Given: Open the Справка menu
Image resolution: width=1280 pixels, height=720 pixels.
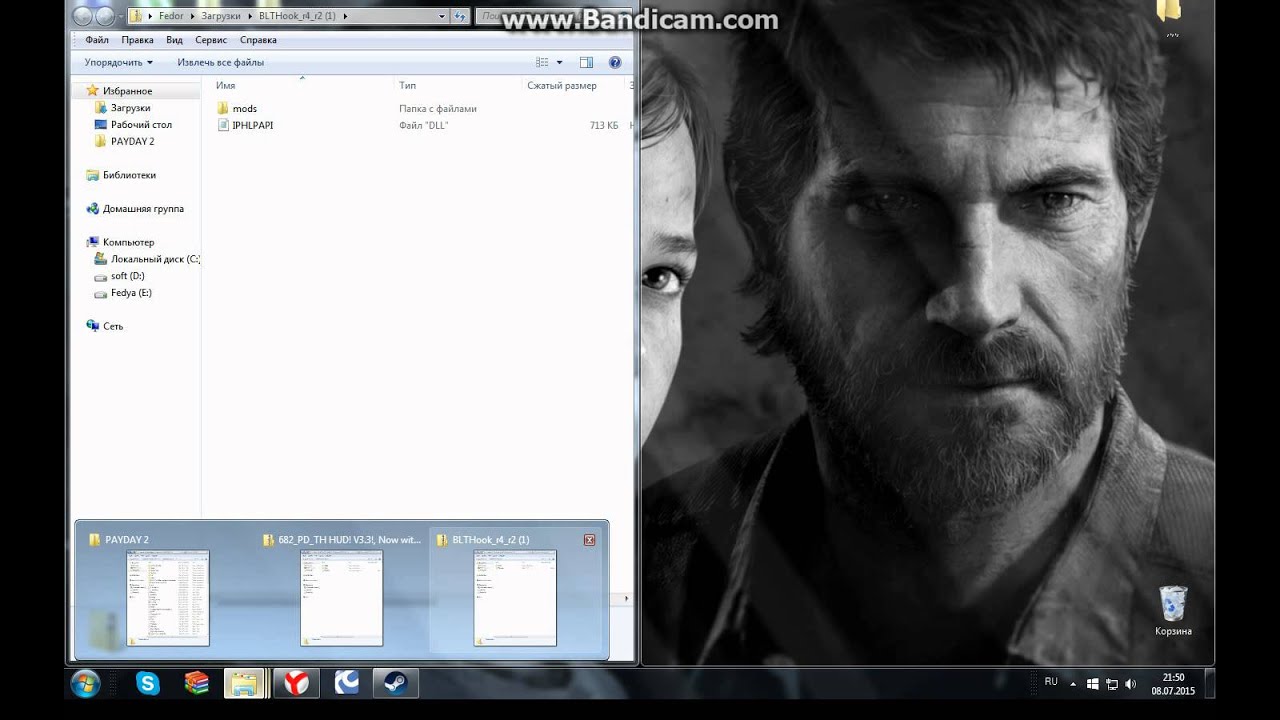Looking at the screenshot, I should click(x=258, y=40).
